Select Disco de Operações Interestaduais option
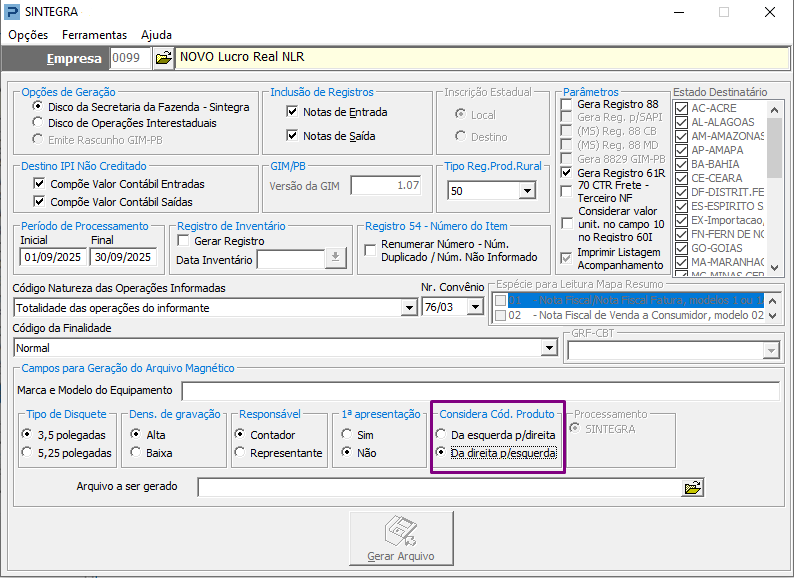Screen dimensions: 794x578 click(37, 123)
